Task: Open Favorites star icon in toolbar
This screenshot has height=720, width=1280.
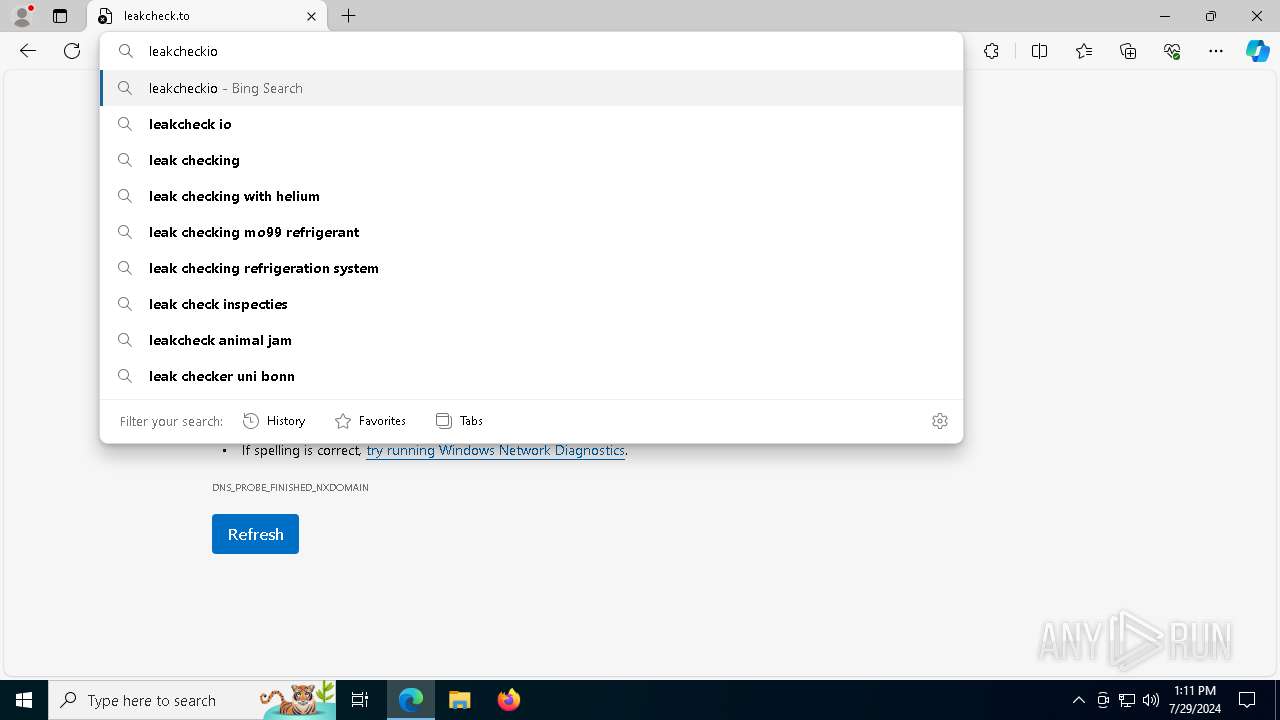Action: [x=1084, y=51]
